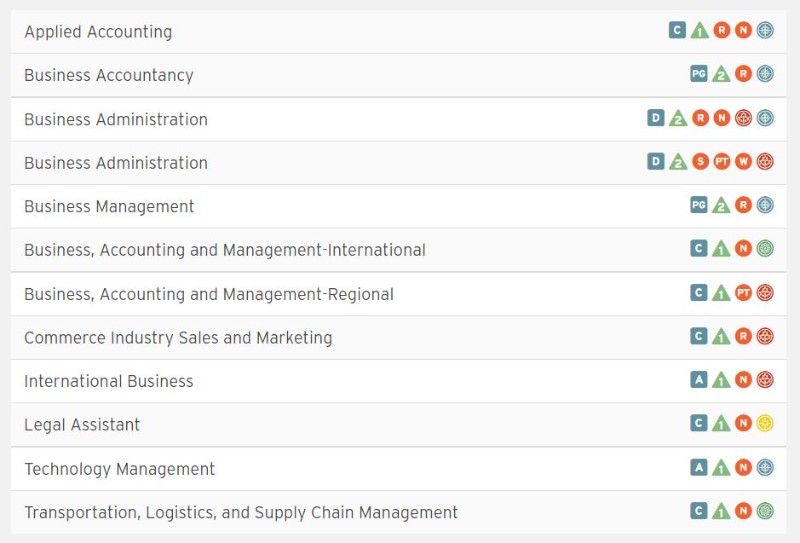This screenshot has width=800, height=543.
Task: Click the PG icon next to Business Accountancy
Action: pyautogui.click(x=698, y=74)
